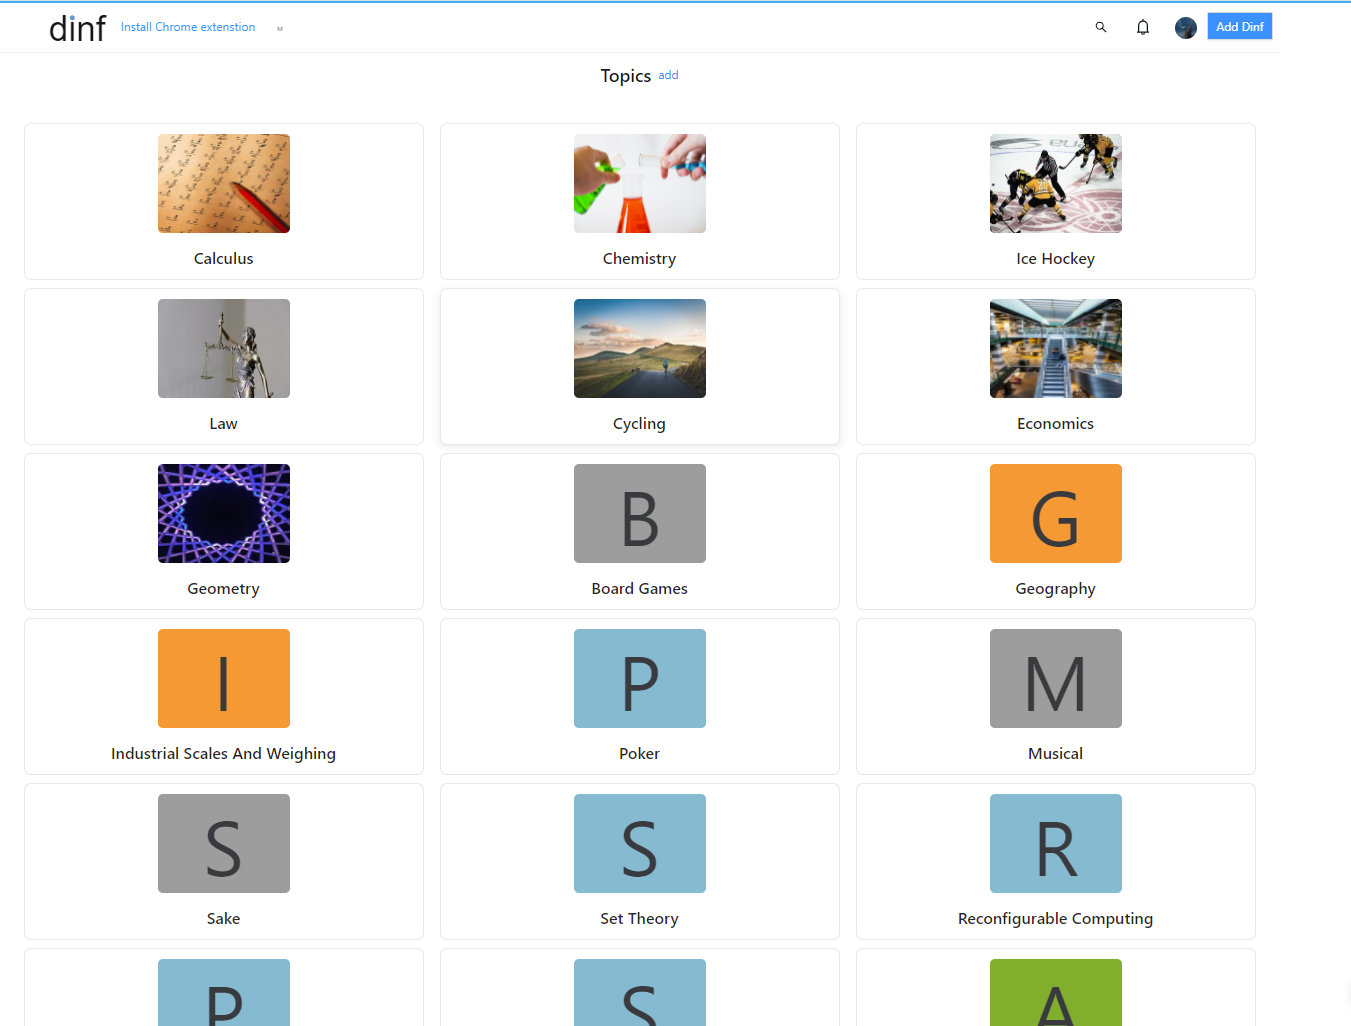Open the Calculus topic thumbnail
1351x1026 pixels.
(x=224, y=184)
